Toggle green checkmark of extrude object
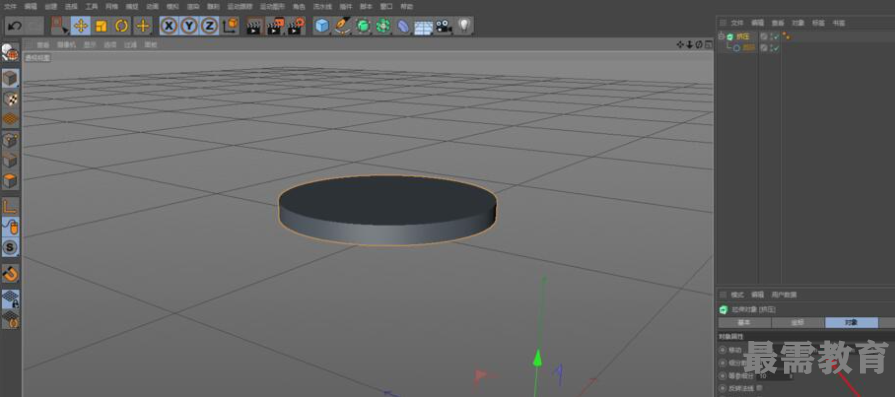The height and width of the screenshot is (397, 895). (775, 37)
